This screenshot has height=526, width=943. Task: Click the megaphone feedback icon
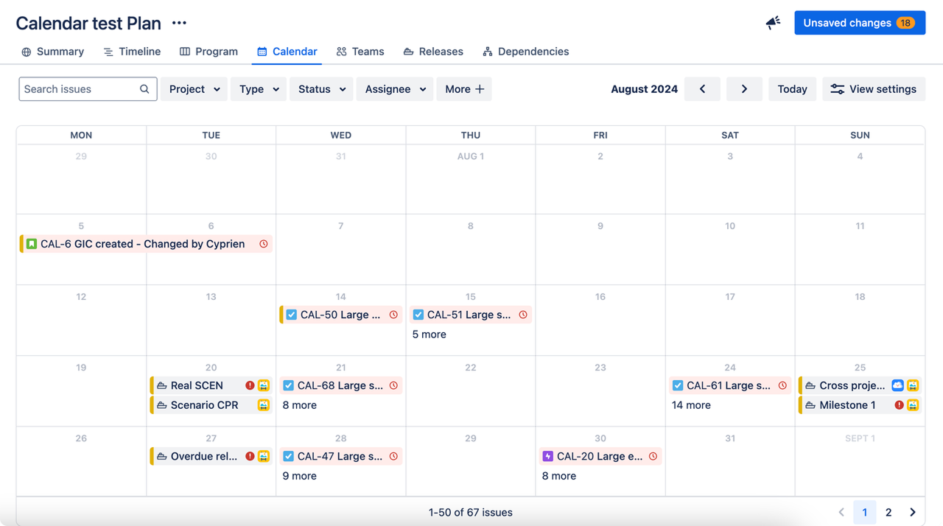tap(773, 23)
